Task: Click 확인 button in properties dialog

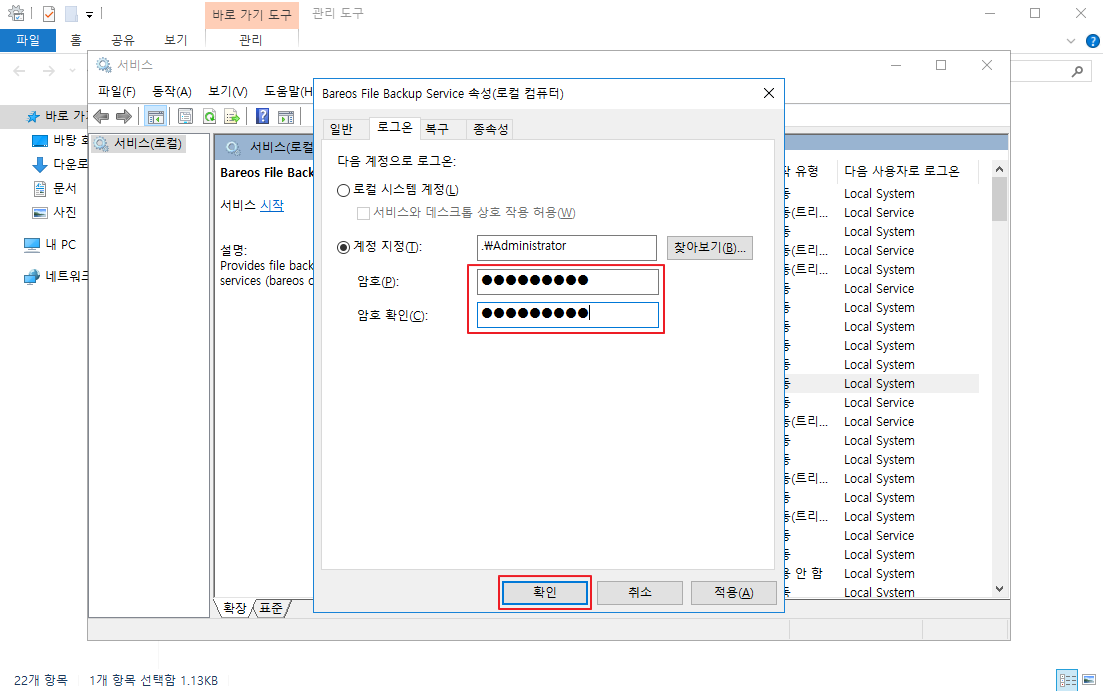Action: point(544,592)
